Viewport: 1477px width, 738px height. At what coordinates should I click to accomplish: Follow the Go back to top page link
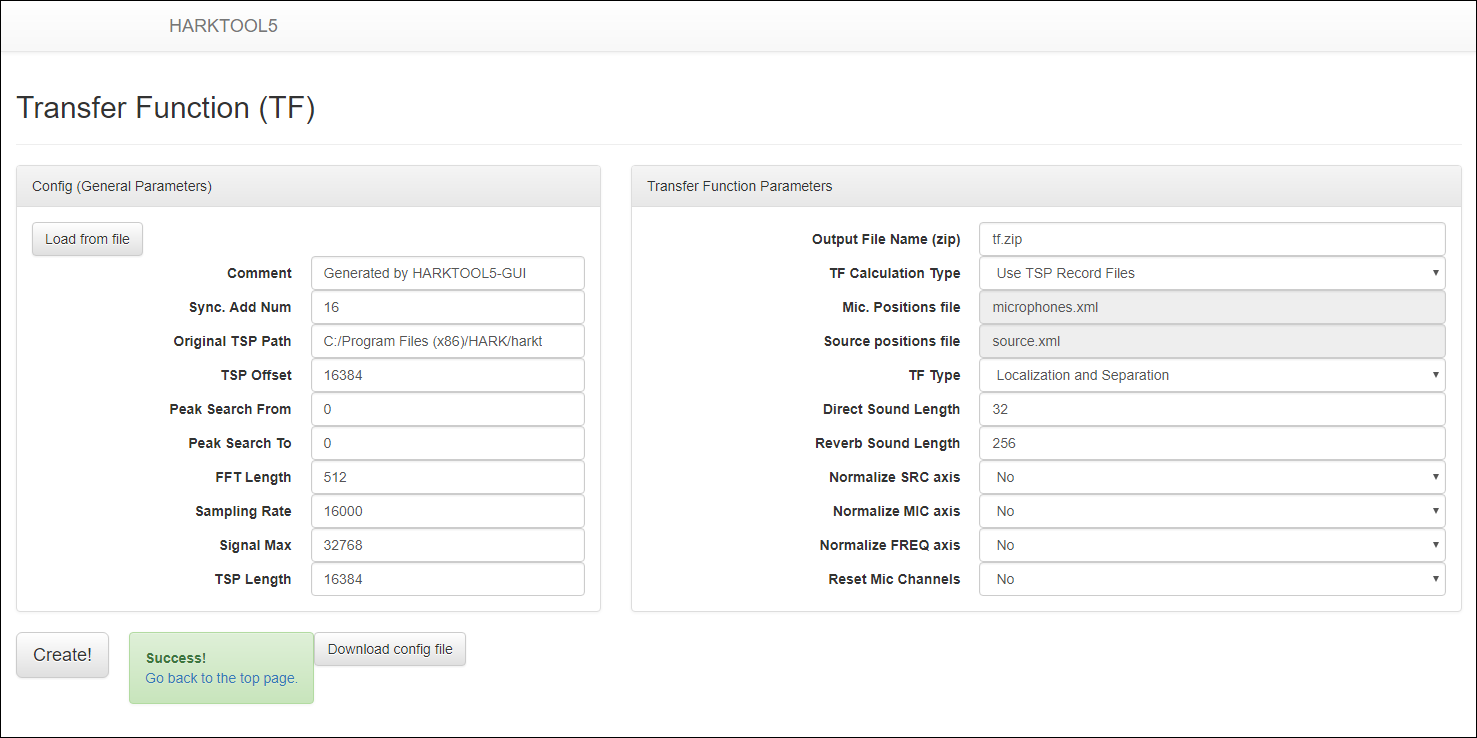[x=221, y=678]
